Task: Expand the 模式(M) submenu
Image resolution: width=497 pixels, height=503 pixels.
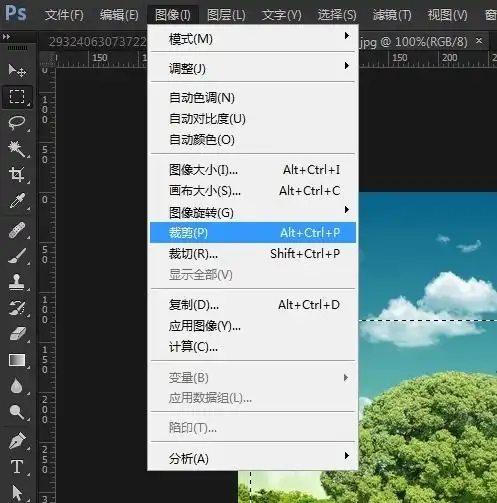Action: coord(253,39)
